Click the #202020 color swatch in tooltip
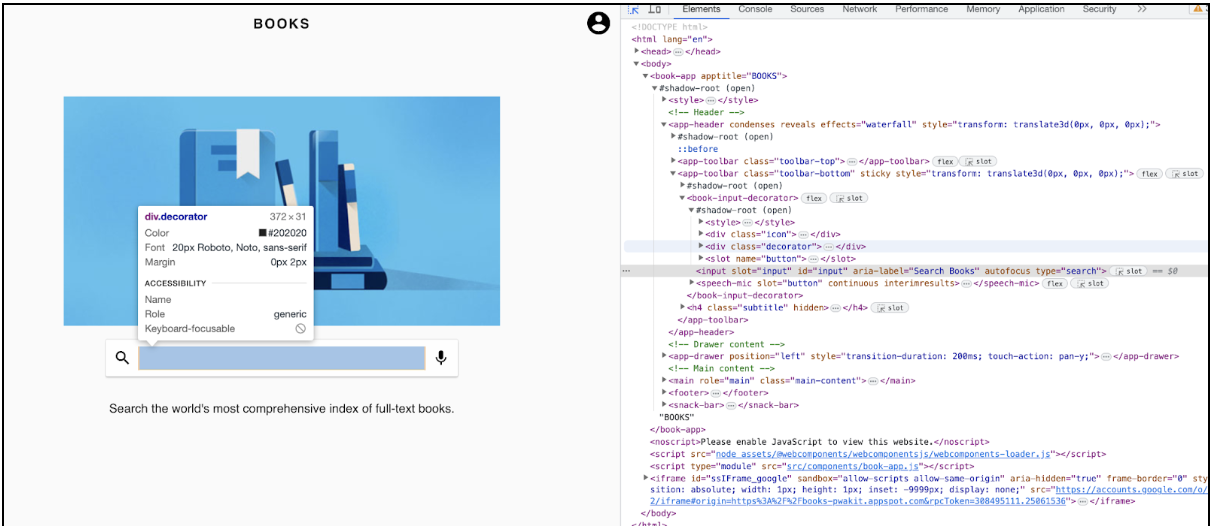The height and width of the screenshot is (526, 1212). [x=263, y=233]
